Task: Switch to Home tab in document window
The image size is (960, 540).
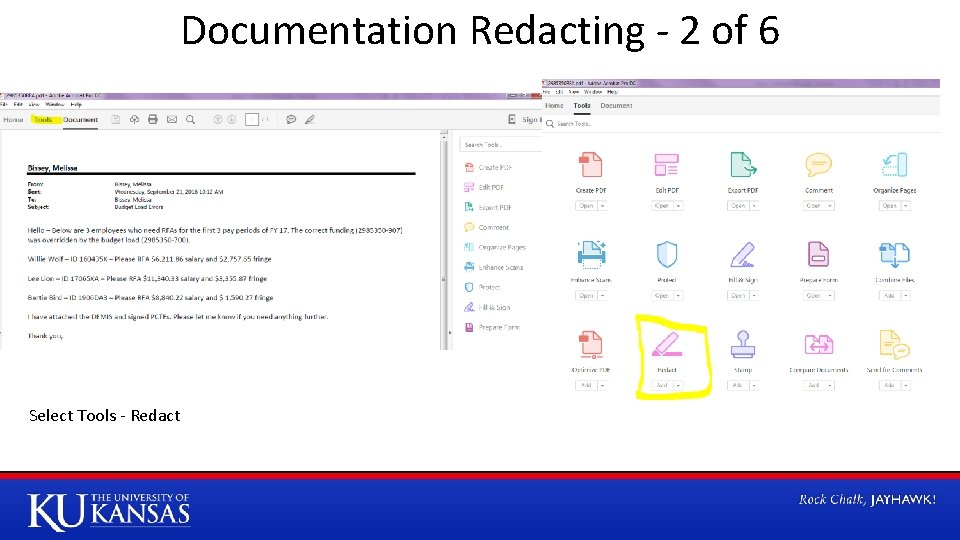Action: (13, 119)
